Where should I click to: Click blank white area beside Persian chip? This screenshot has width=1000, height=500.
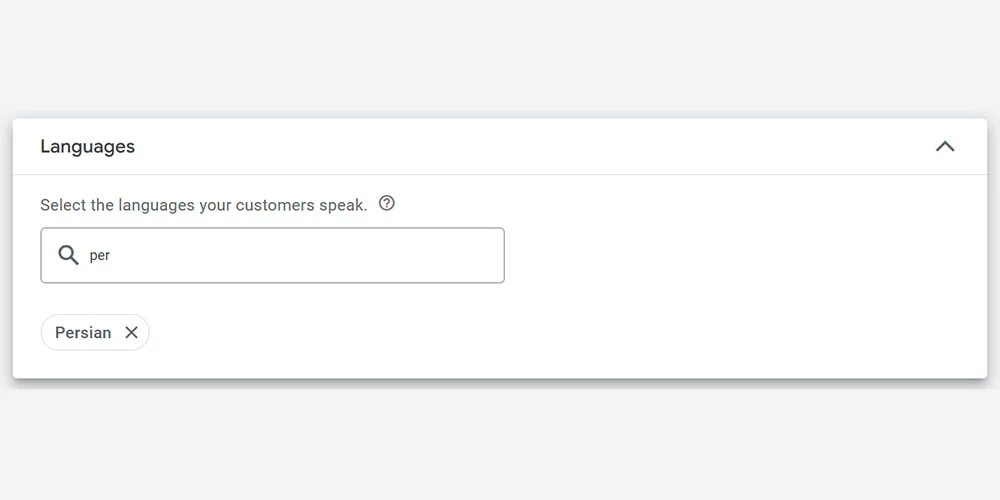[500, 333]
